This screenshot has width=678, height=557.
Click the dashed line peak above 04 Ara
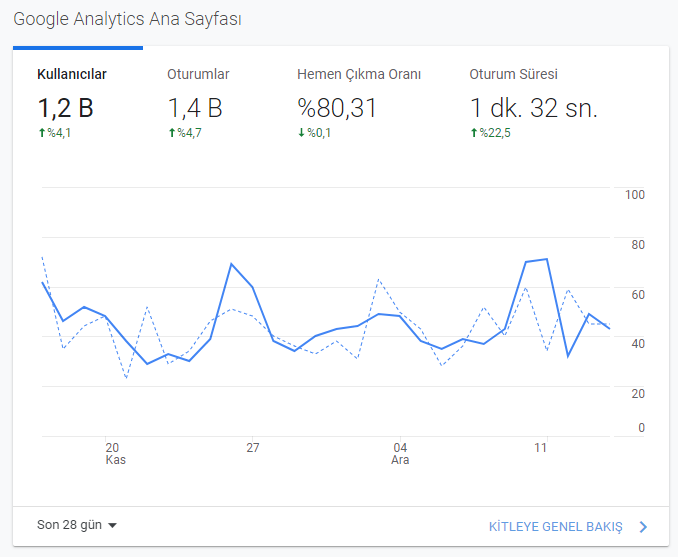(x=379, y=280)
